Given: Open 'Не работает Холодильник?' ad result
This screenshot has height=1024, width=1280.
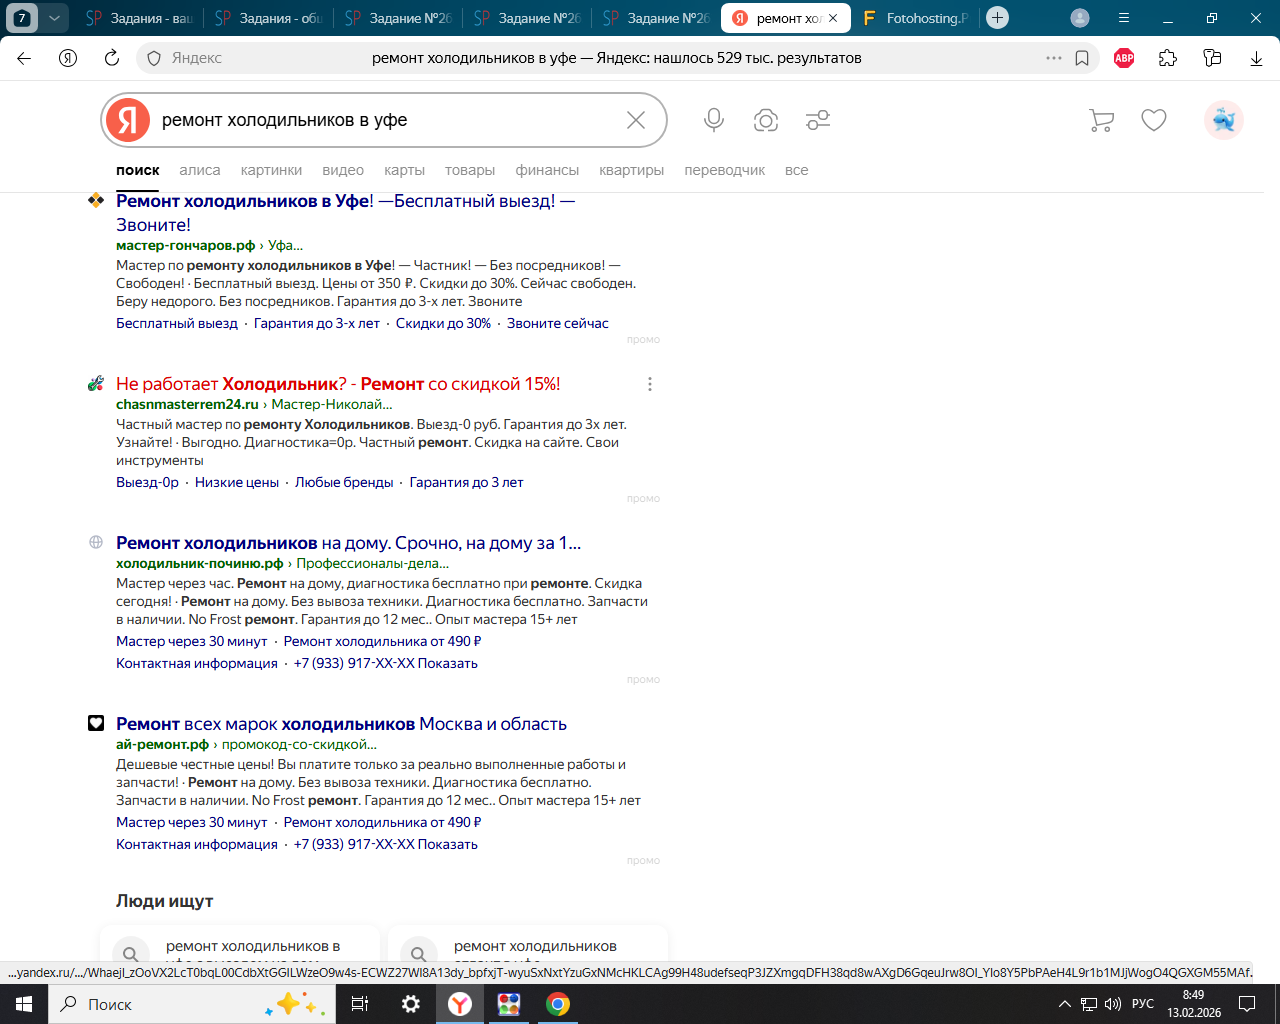Looking at the screenshot, I should pyautogui.click(x=338, y=384).
